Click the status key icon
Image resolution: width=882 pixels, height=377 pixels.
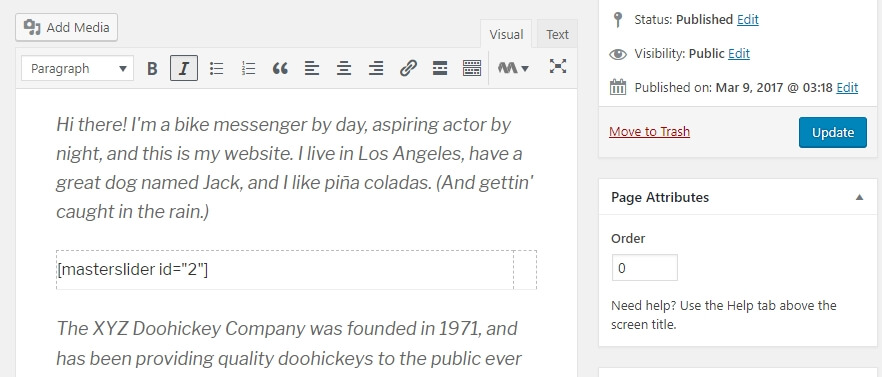click(x=618, y=20)
